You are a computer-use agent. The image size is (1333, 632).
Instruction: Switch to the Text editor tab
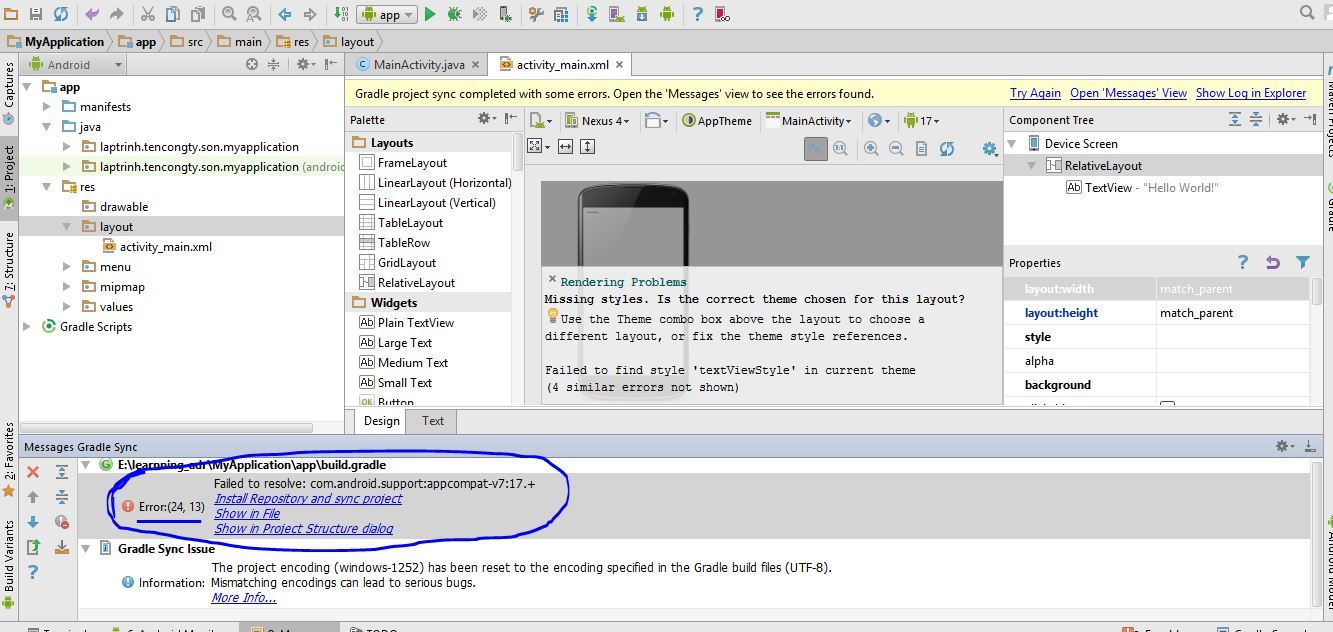coord(432,421)
